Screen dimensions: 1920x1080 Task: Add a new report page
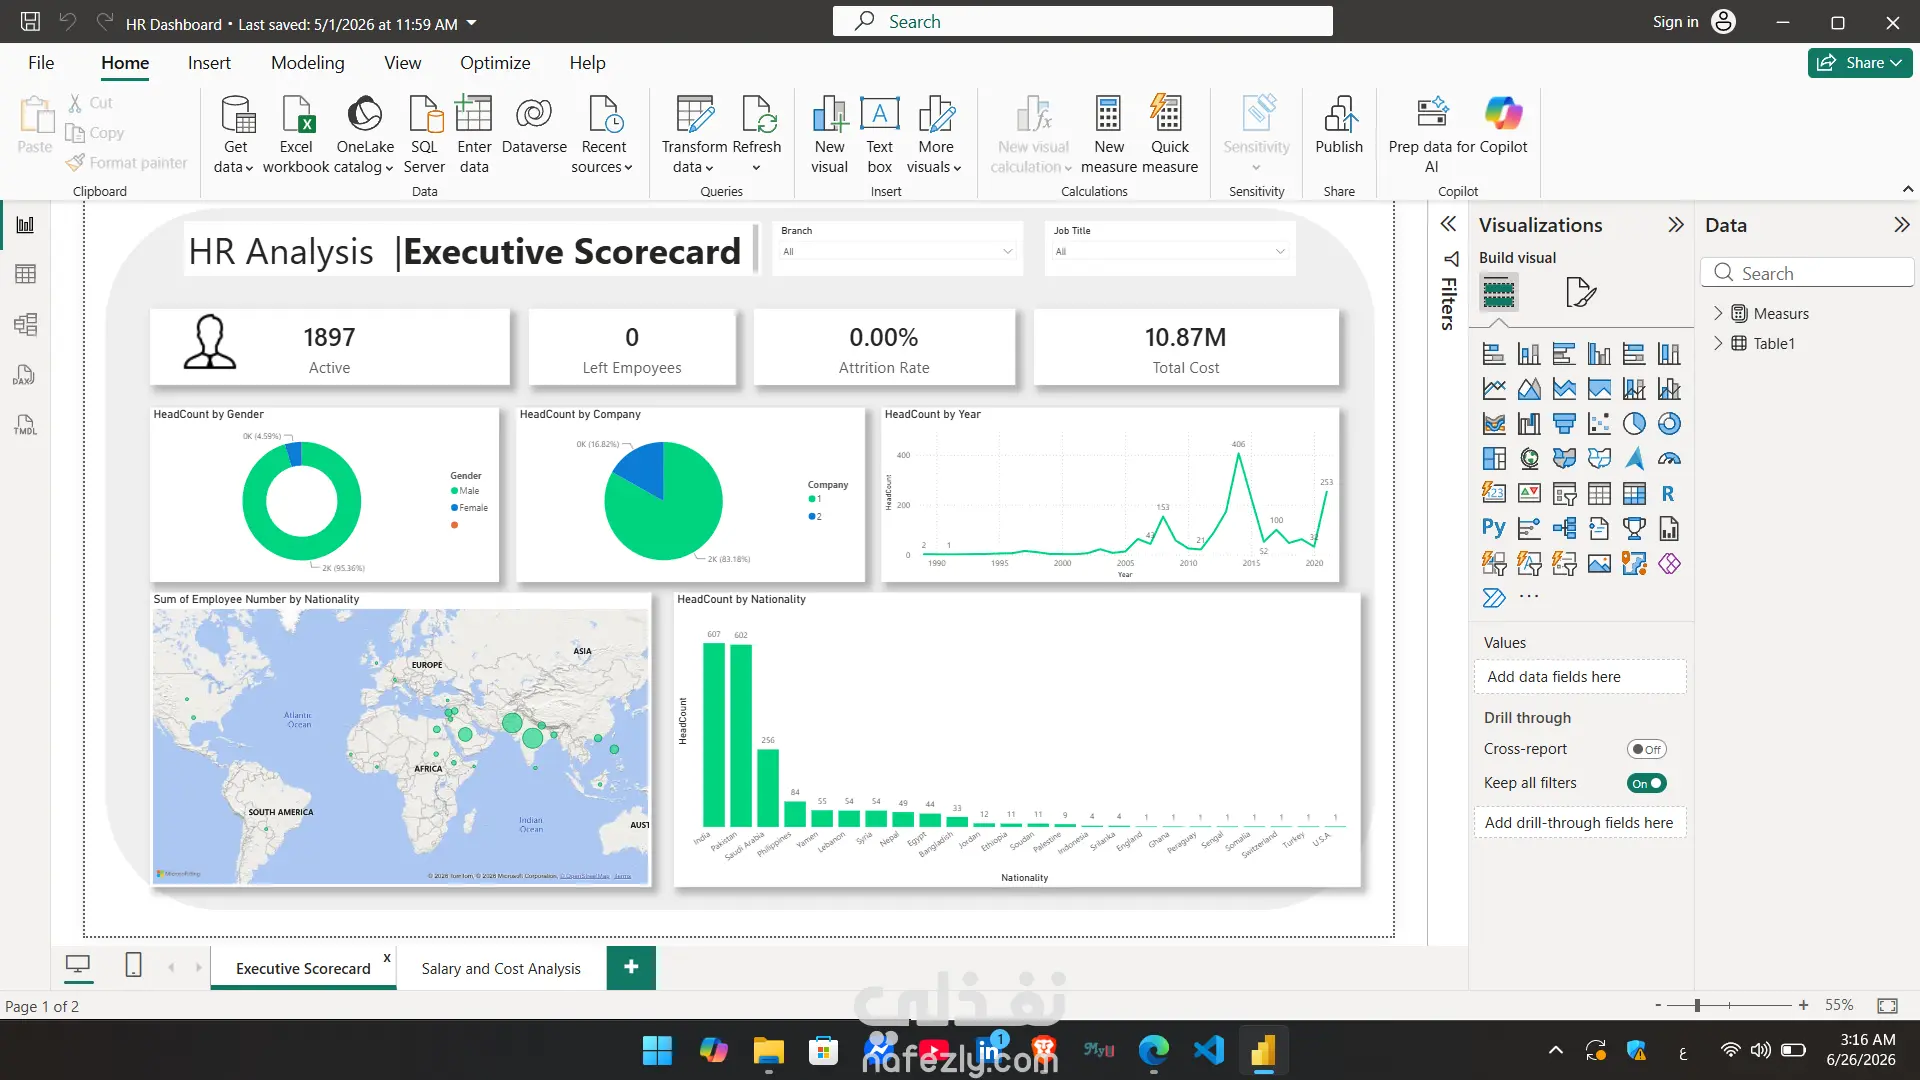point(631,967)
